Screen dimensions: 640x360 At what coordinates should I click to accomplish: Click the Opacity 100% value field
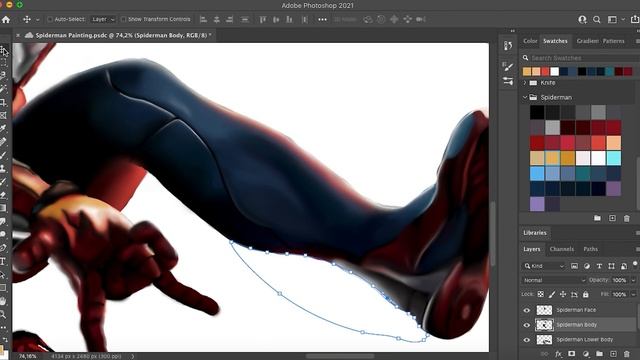(619, 280)
